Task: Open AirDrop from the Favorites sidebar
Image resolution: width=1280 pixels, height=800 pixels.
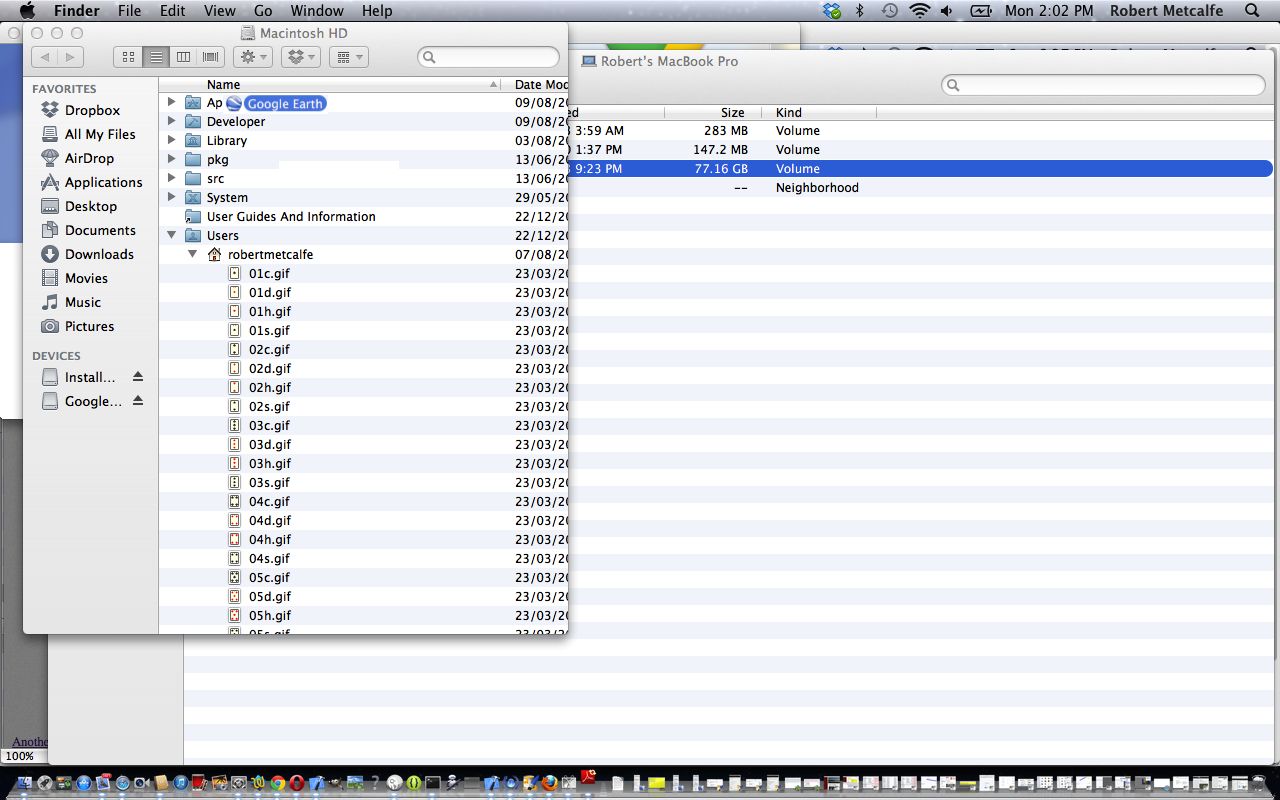Action: click(89, 158)
